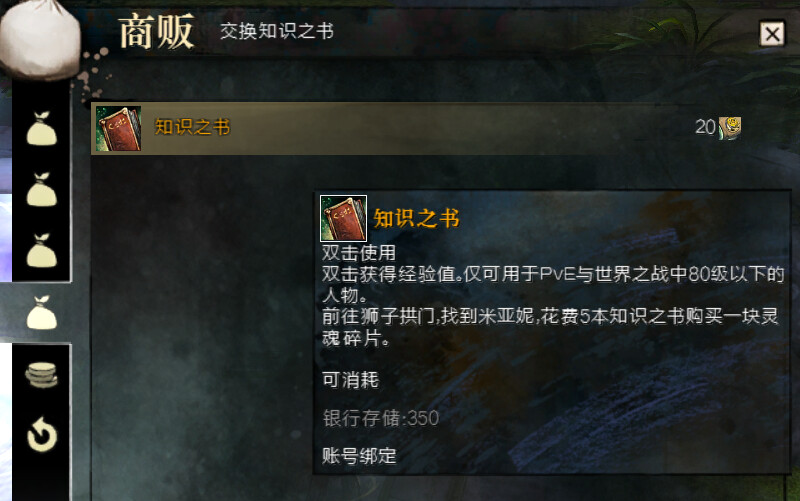This screenshot has height=501, width=800.
Task: Open the buyback tab with circular arrow
Action: [42, 435]
